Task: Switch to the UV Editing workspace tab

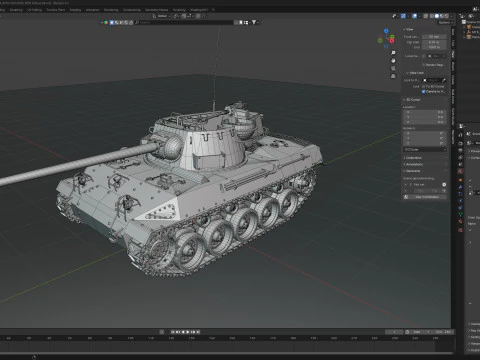Action: tap(34, 10)
